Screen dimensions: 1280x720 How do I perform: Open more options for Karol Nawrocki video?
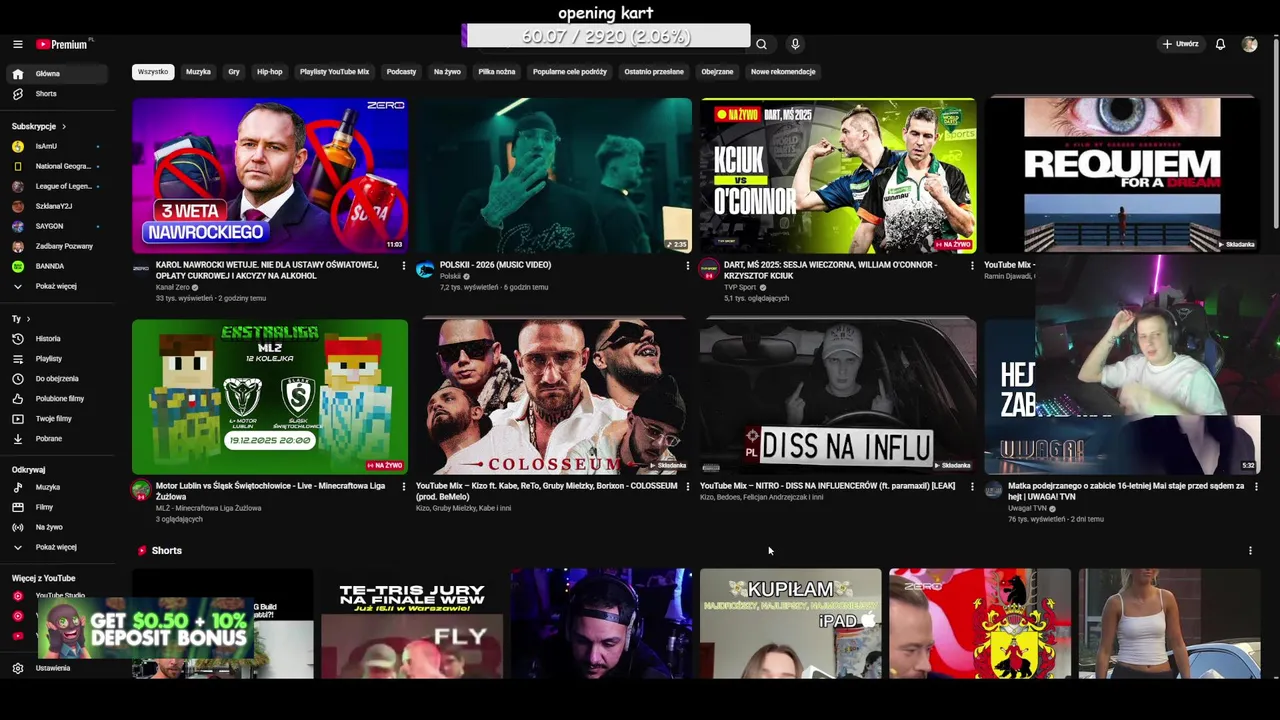403,266
